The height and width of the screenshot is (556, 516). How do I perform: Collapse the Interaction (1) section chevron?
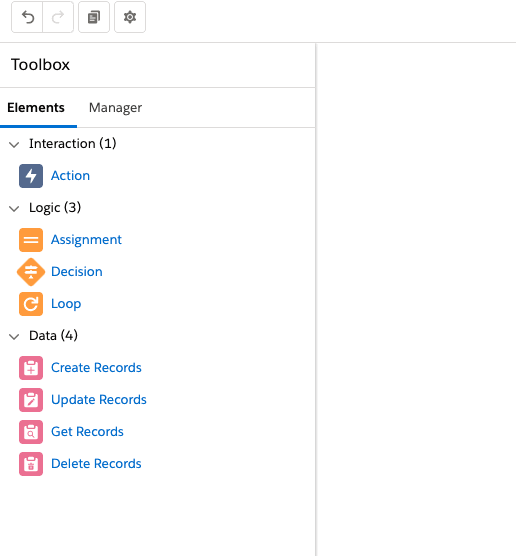click(14, 144)
